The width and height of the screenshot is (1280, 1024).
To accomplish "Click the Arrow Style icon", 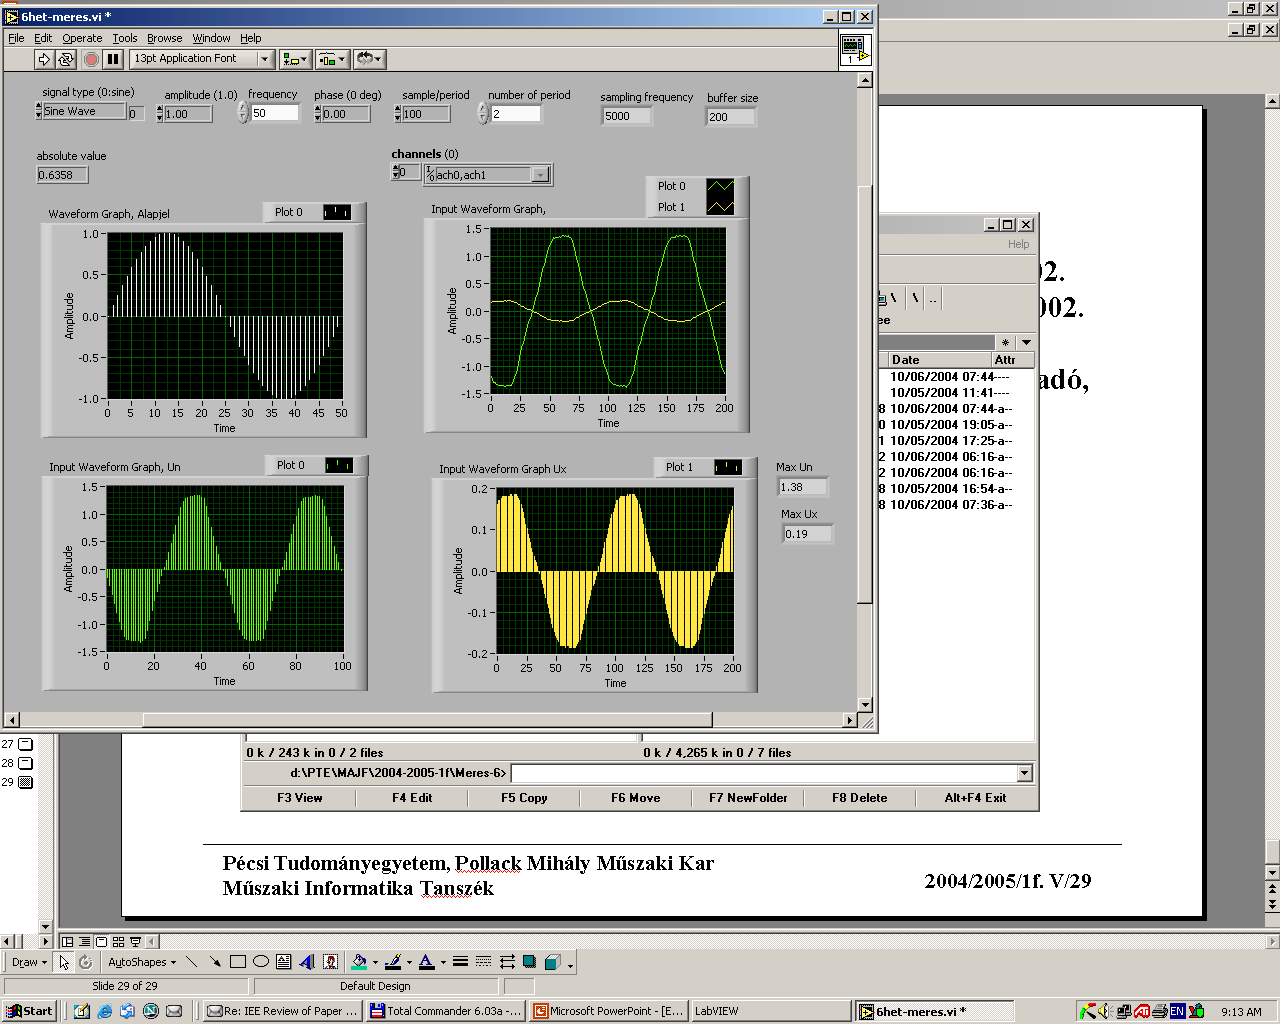I will (507, 962).
